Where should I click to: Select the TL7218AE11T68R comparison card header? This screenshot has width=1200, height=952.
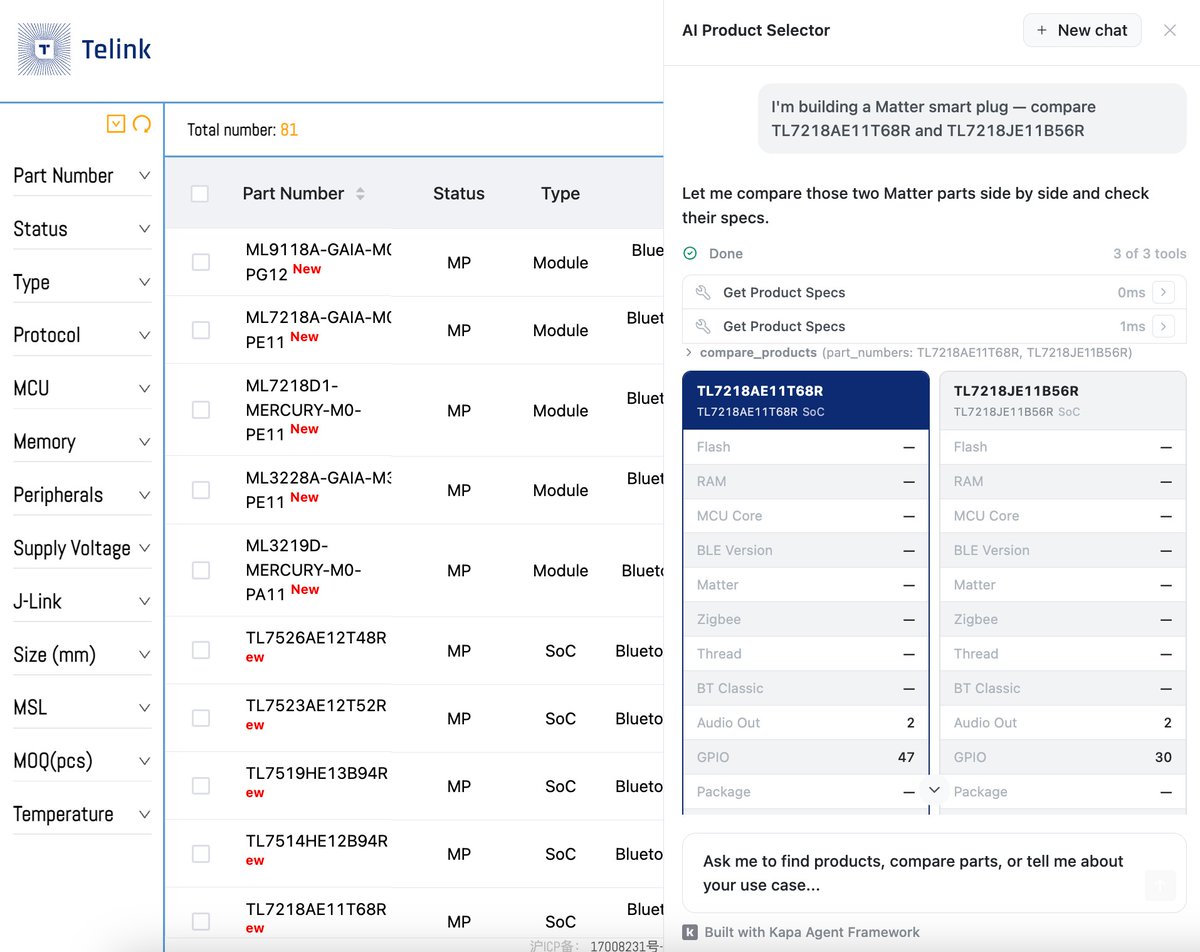pos(806,400)
